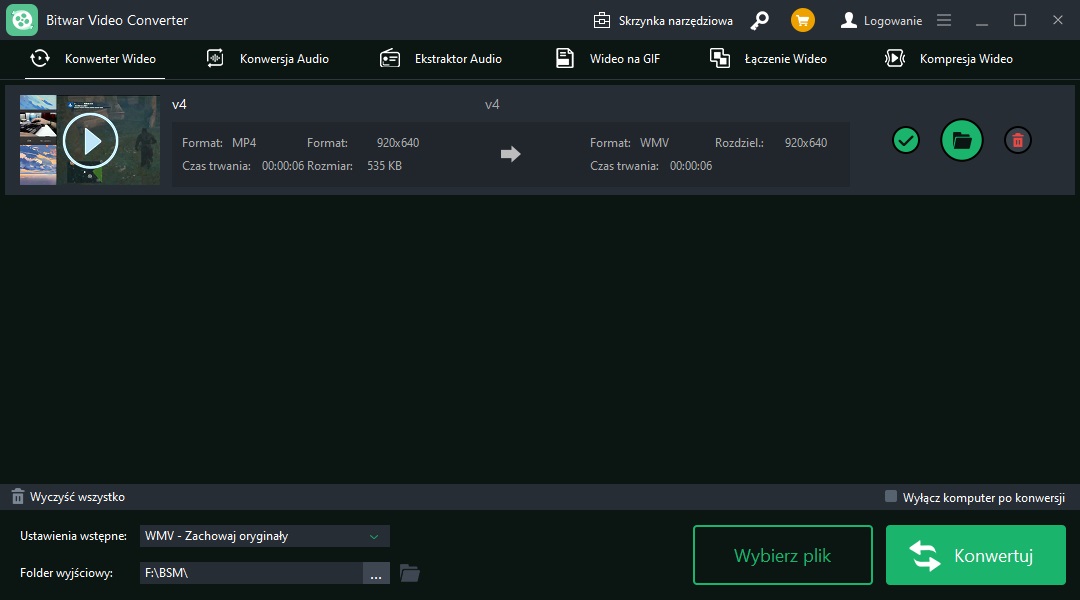The width and height of the screenshot is (1080, 600).
Task: Open the converted file's output folder
Action: [x=962, y=140]
